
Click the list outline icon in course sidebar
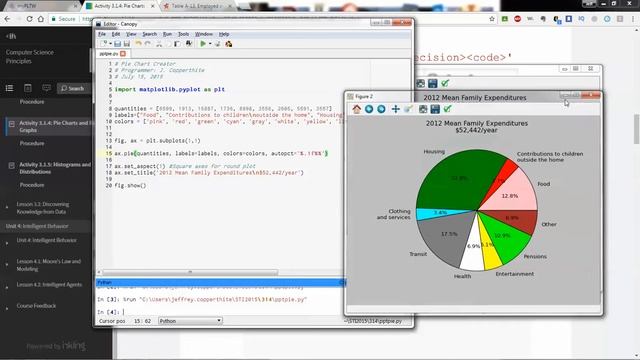point(9,88)
